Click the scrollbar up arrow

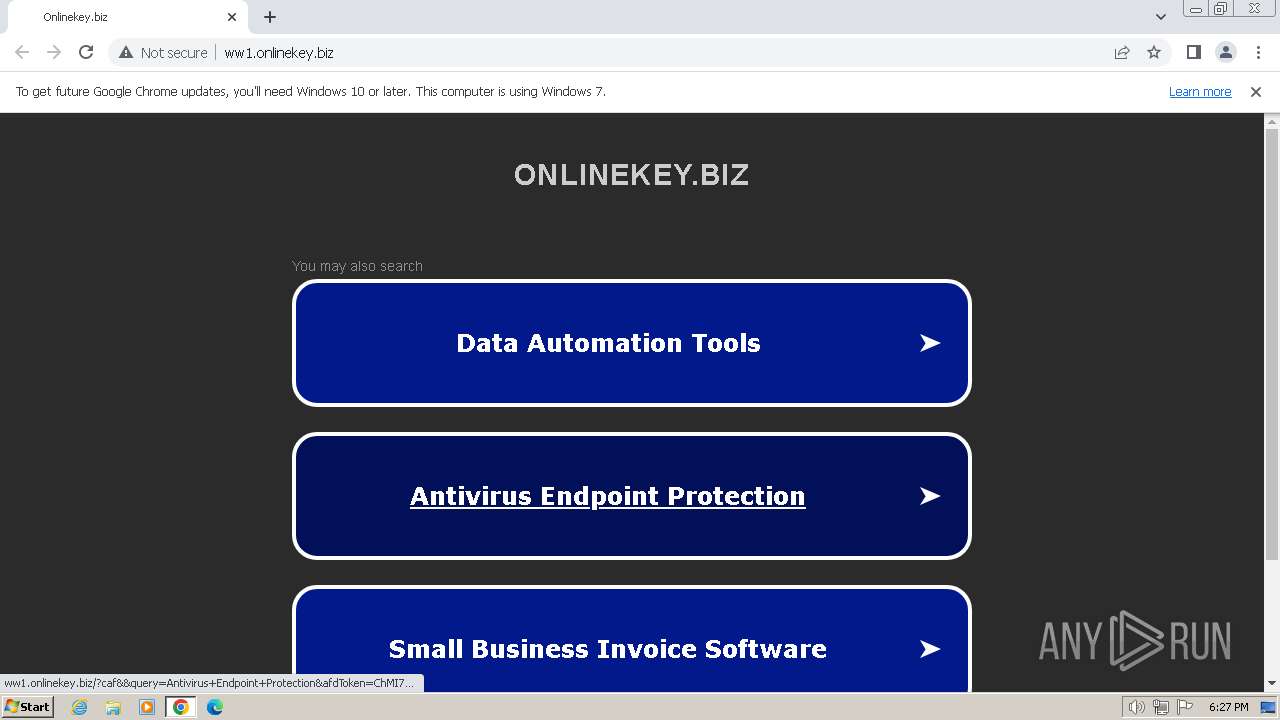1272,121
